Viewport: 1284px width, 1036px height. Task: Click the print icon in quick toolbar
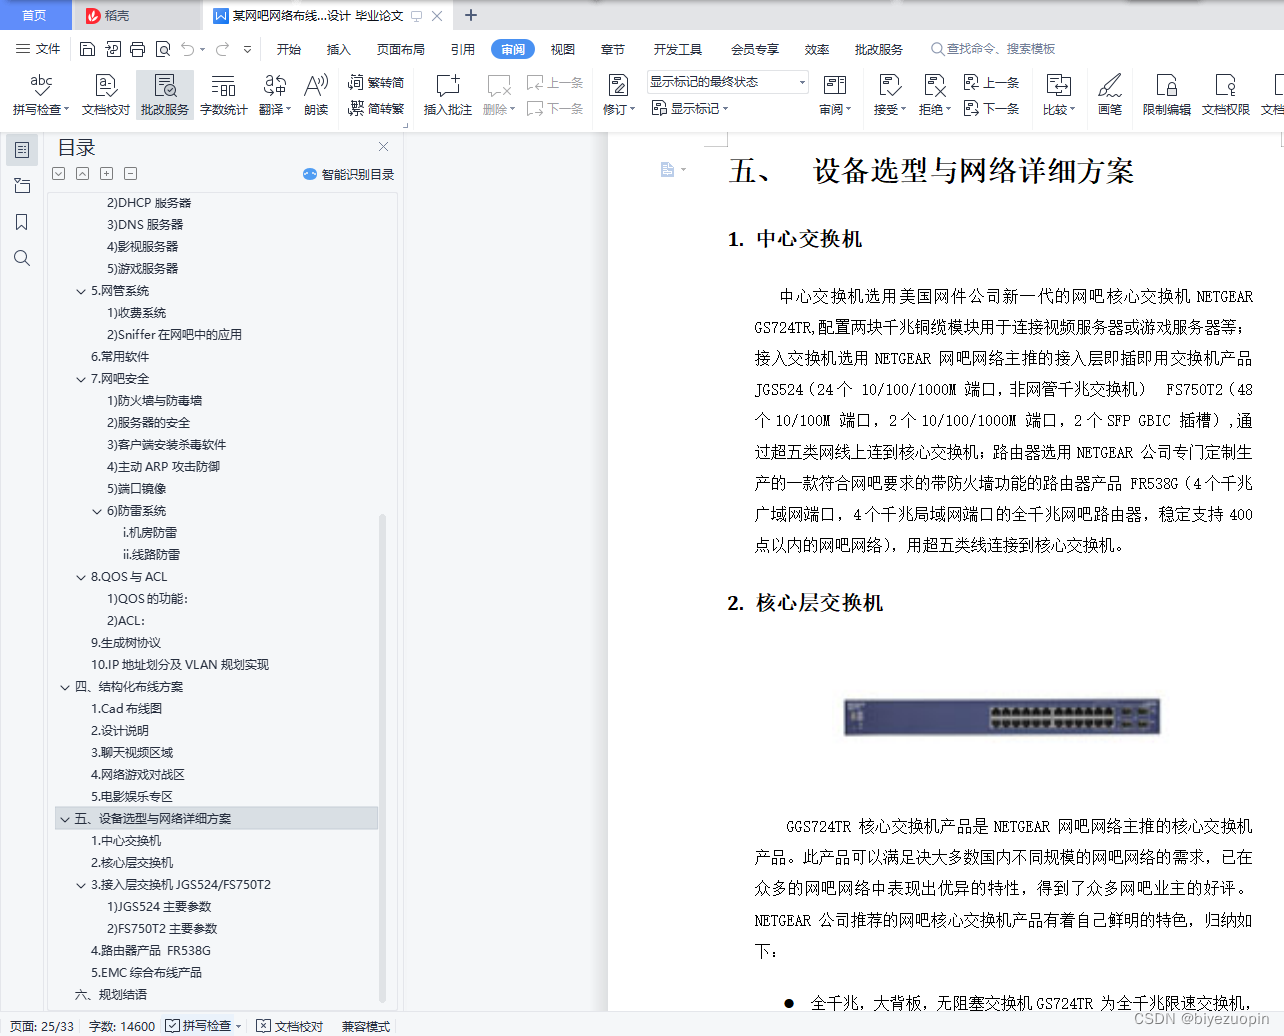click(138, 49)
